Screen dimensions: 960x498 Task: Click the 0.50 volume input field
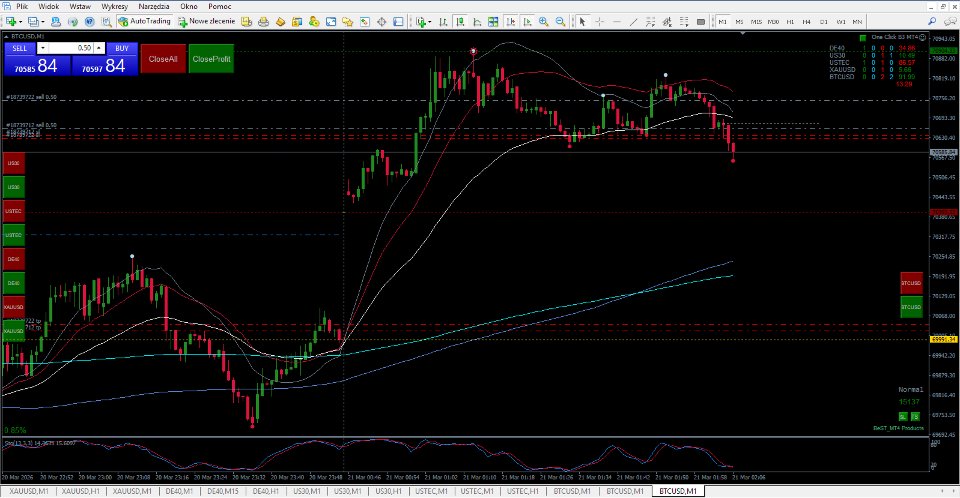click(x=70, y=48)
